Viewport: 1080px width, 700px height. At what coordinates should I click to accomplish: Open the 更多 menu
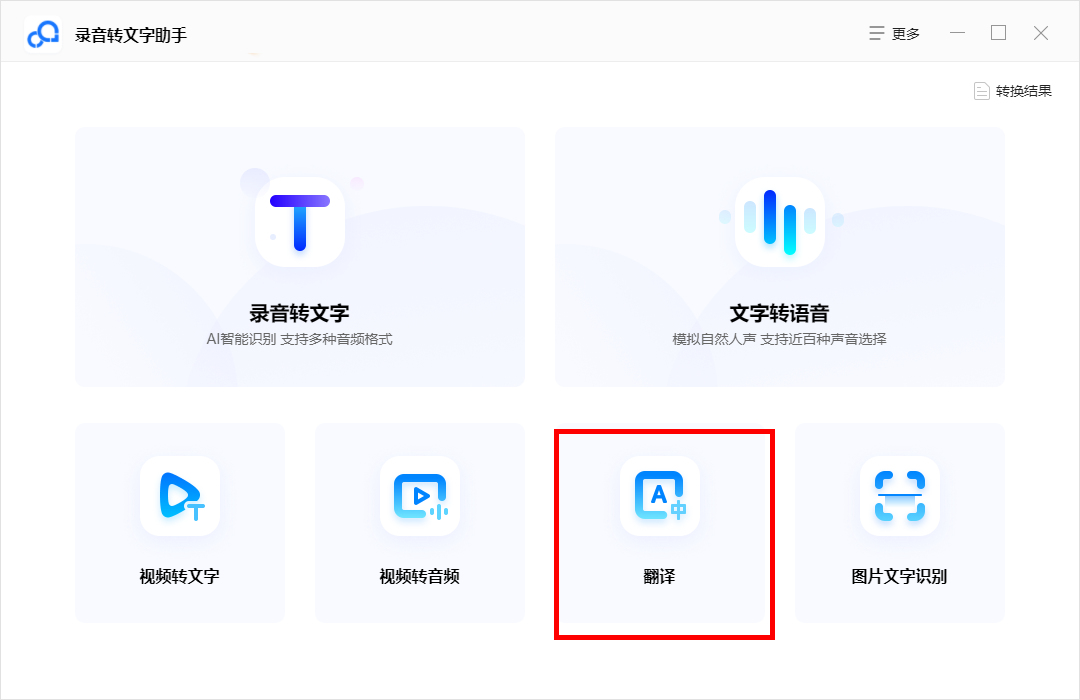click(x=893, y=32)
